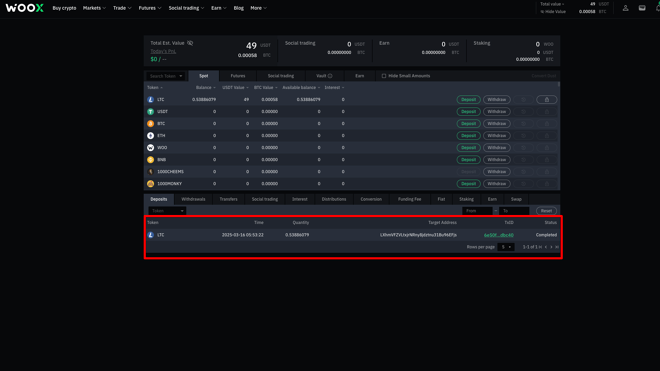Click the LTC coin icon in Spot list
This screenshot has height=371, width=660.
tap(150, 100)
